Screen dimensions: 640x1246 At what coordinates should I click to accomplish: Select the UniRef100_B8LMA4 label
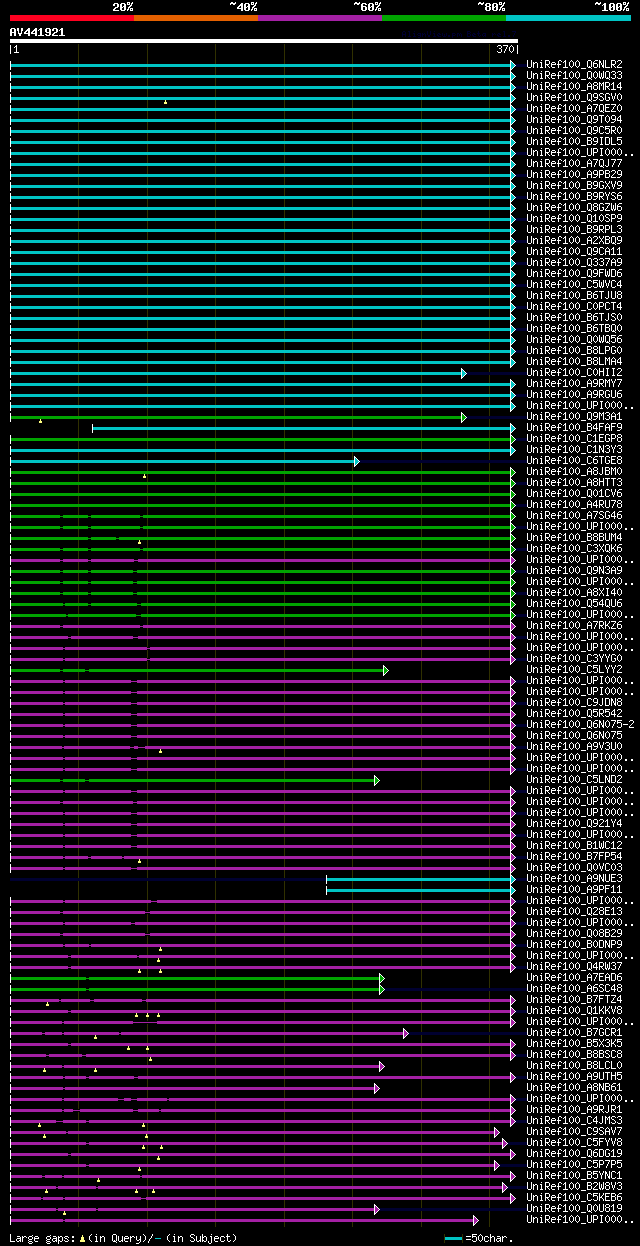(x=574, y=362)
